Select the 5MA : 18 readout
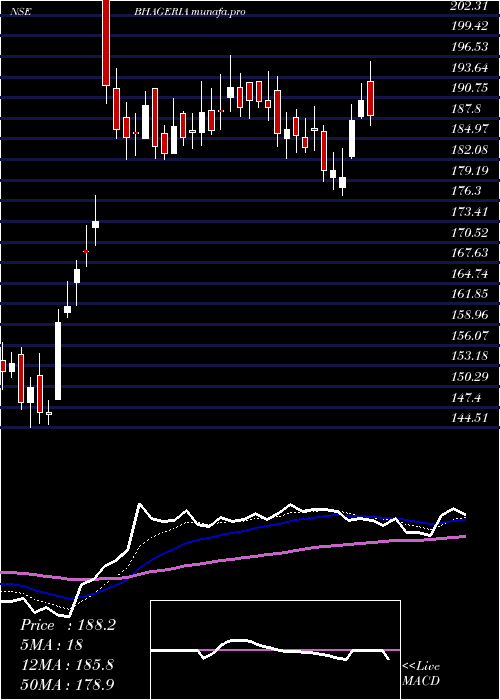Image resolution: width=500 pixels, height=700 pixels. click(51, 645)
